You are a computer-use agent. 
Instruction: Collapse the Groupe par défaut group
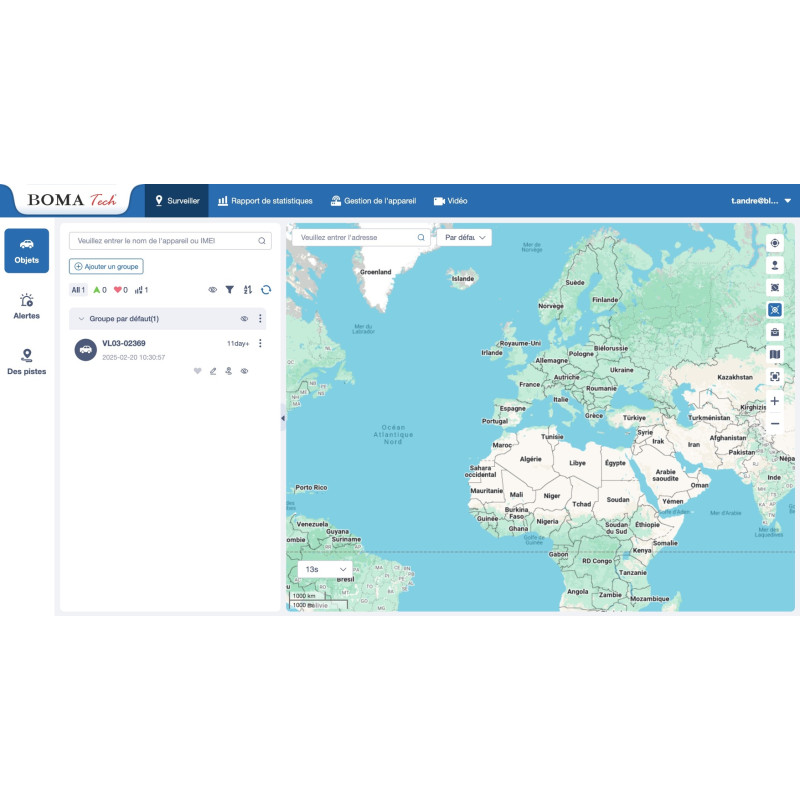pyautogui.click(x=81, y=319)
